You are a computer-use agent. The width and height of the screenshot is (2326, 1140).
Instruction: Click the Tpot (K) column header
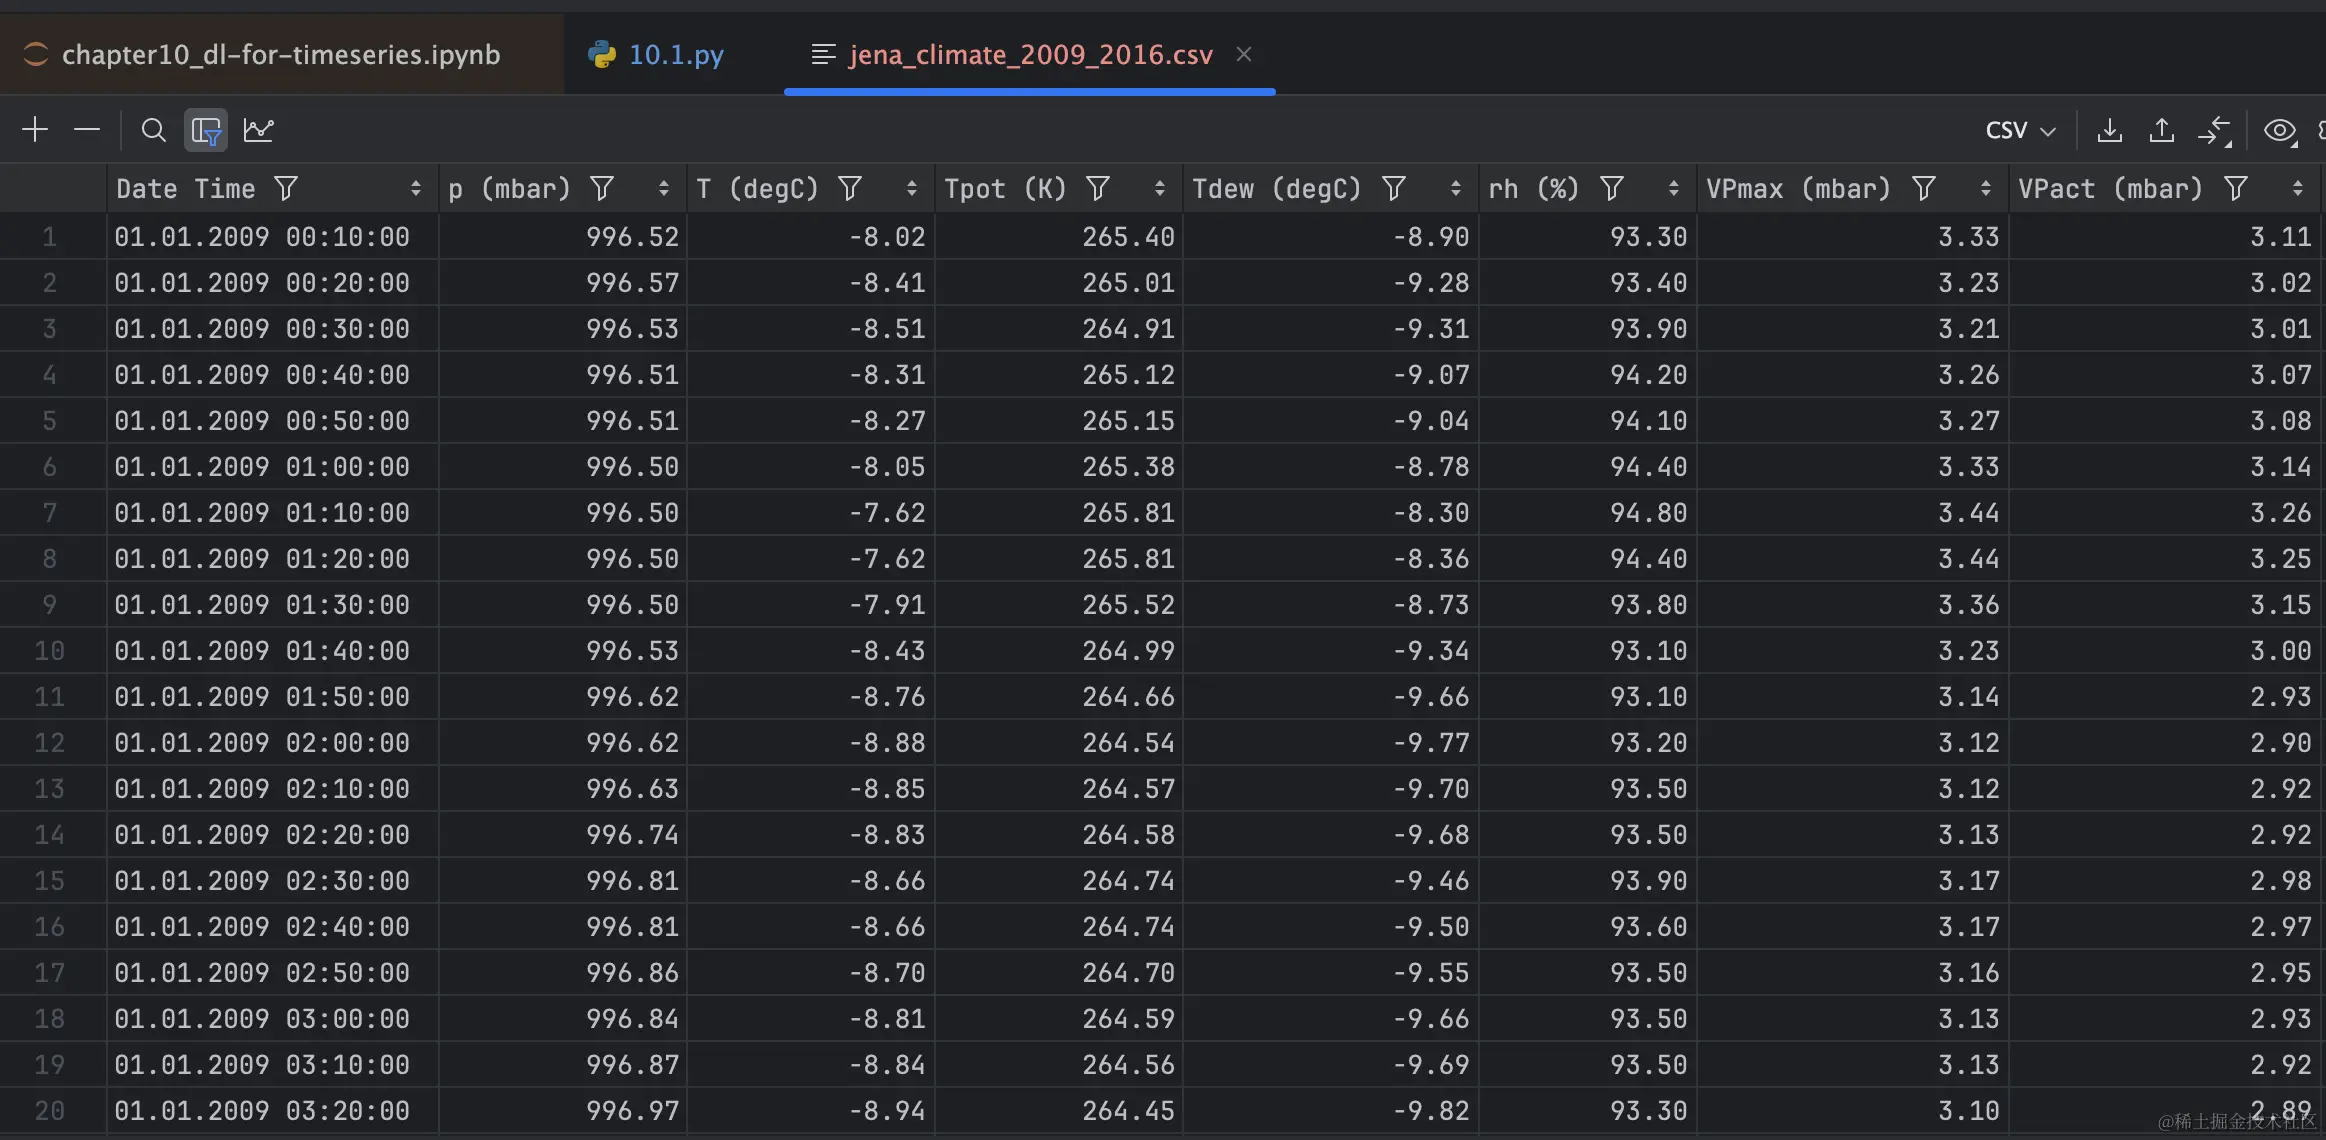coord(1004,188)
